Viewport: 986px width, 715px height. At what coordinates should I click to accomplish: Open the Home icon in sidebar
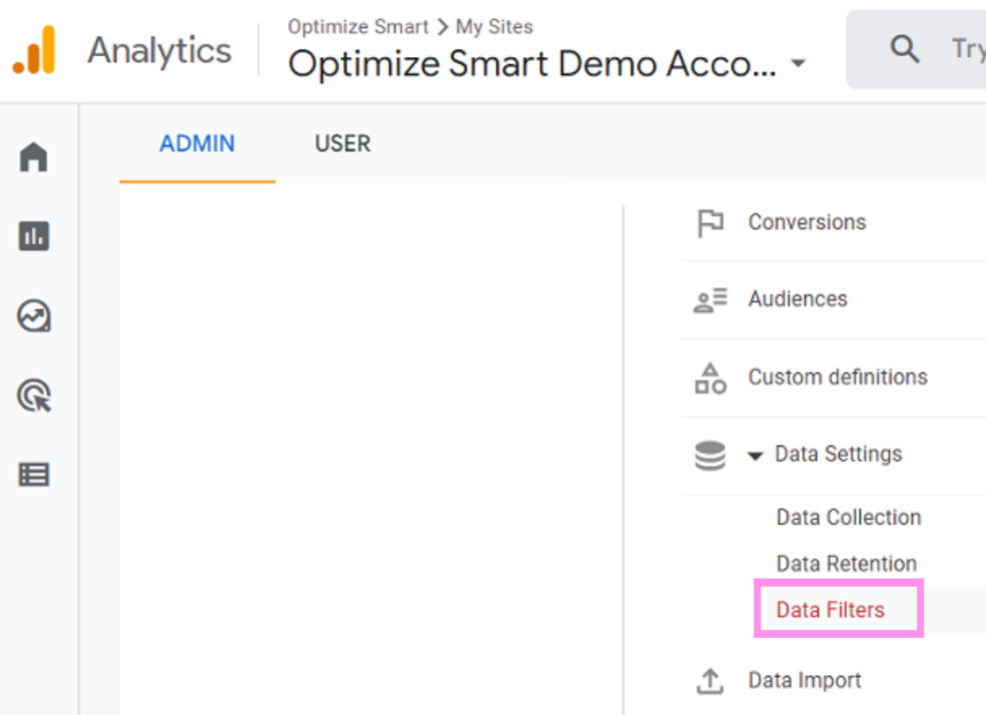pyautogui.click(x=34, y=157)
